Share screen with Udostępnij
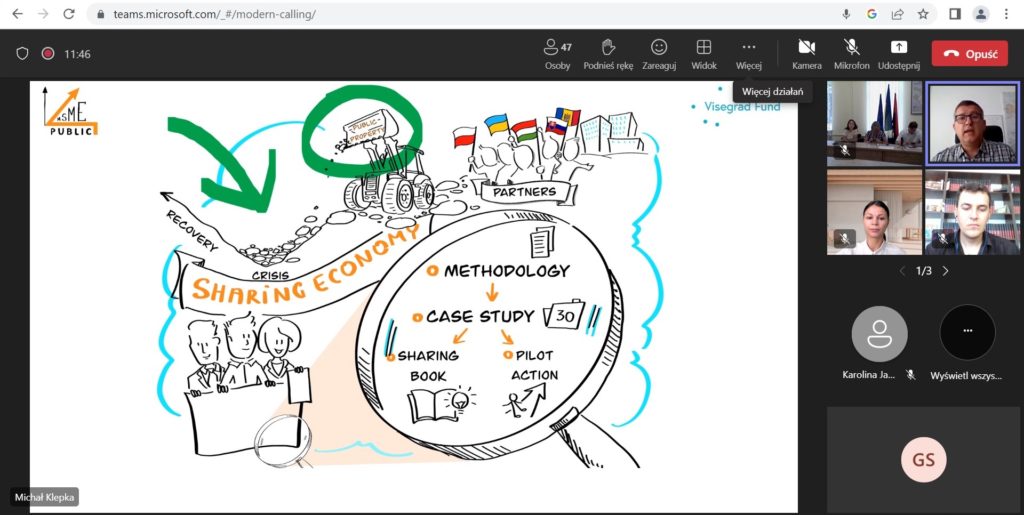The image size is (1024, 515). (899, 54)
